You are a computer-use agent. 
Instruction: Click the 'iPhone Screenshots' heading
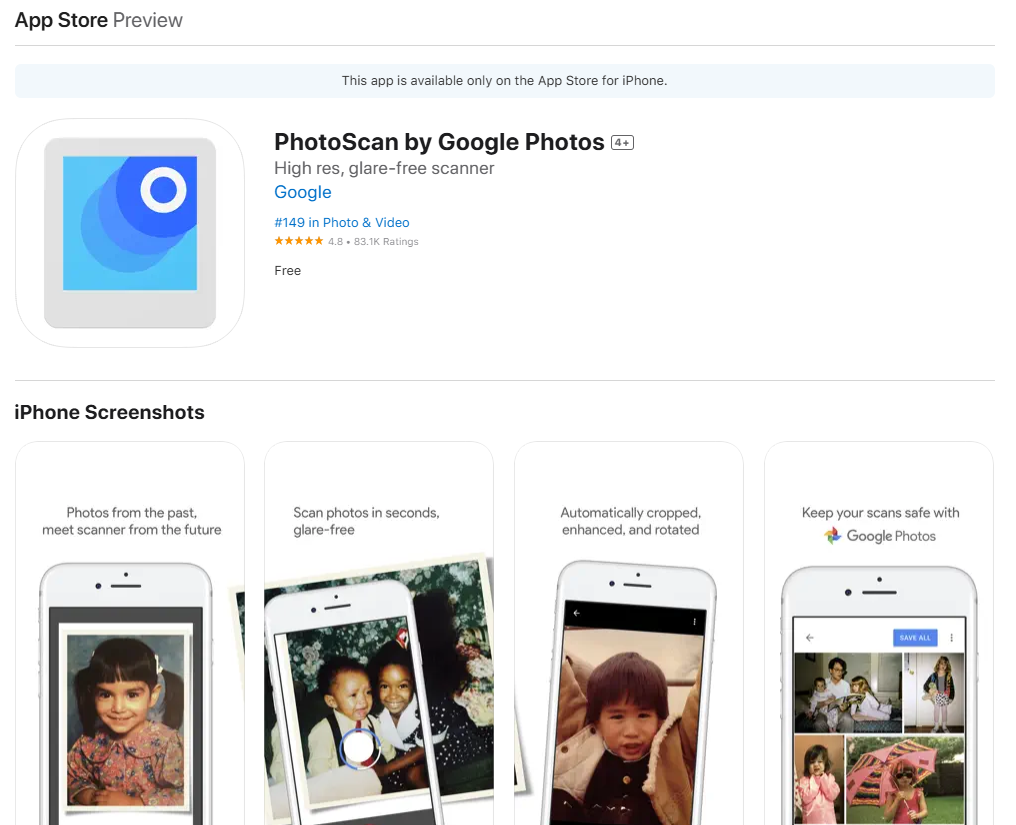[110, 412]
